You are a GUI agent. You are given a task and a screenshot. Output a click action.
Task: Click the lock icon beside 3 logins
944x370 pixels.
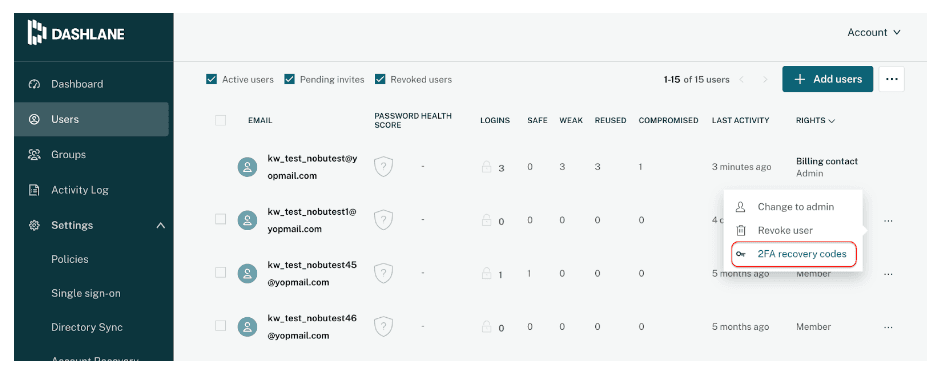[x=486, y=167]
